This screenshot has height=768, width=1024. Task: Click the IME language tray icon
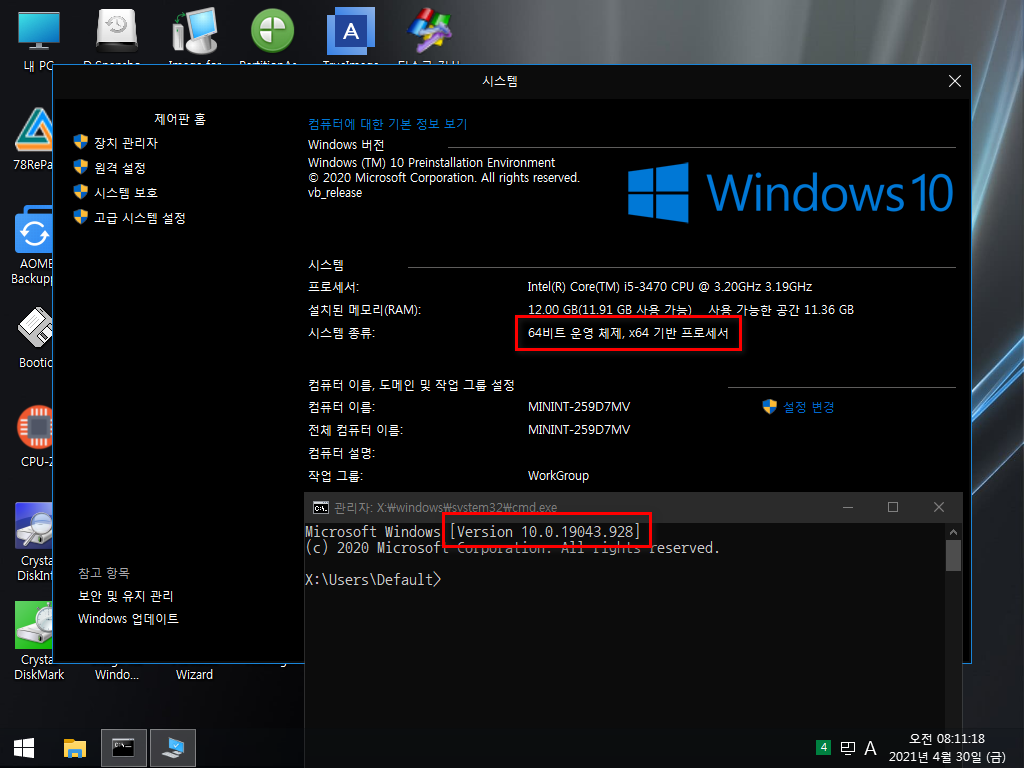[848, 748]
